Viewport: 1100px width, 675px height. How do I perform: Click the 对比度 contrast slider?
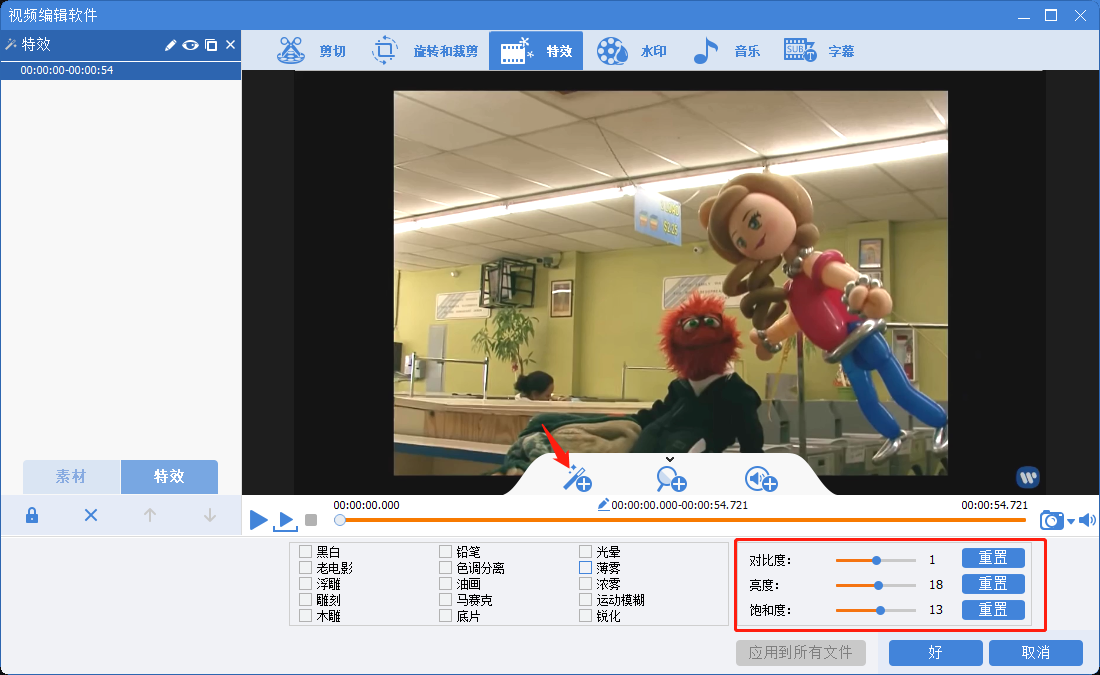pos(876,561)
